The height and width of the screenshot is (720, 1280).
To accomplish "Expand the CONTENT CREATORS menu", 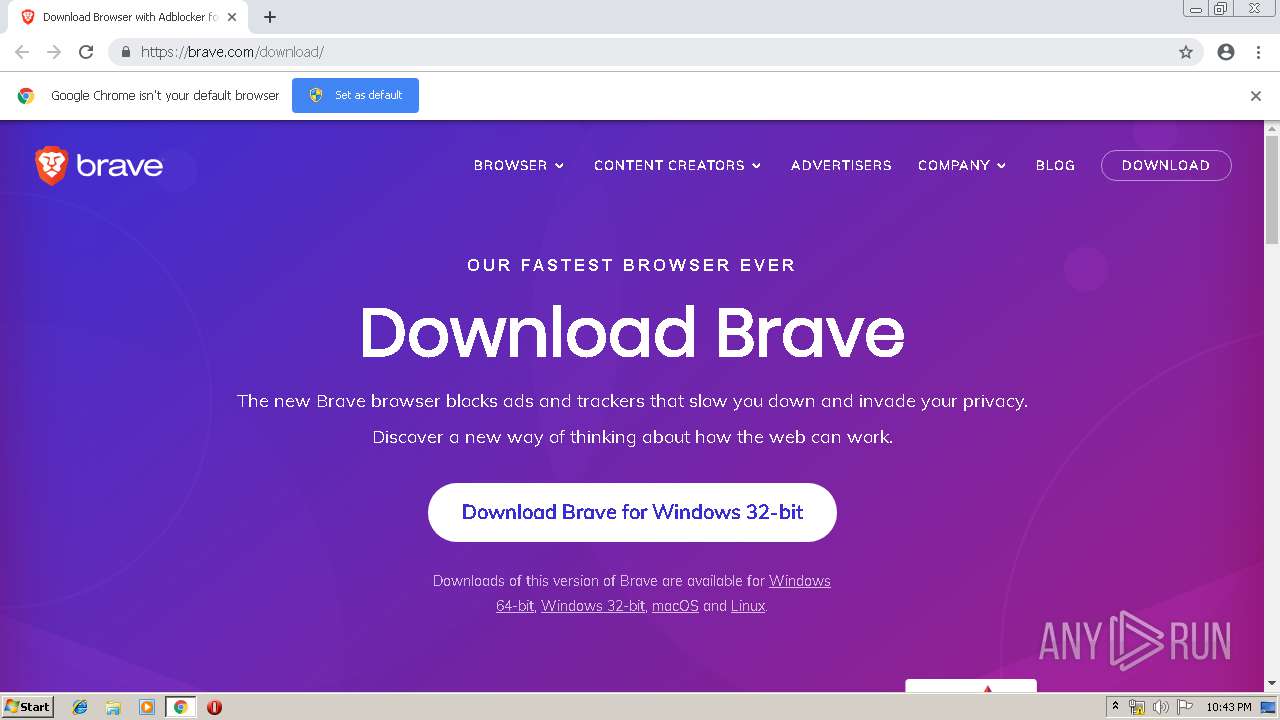I will click(678, 165).
